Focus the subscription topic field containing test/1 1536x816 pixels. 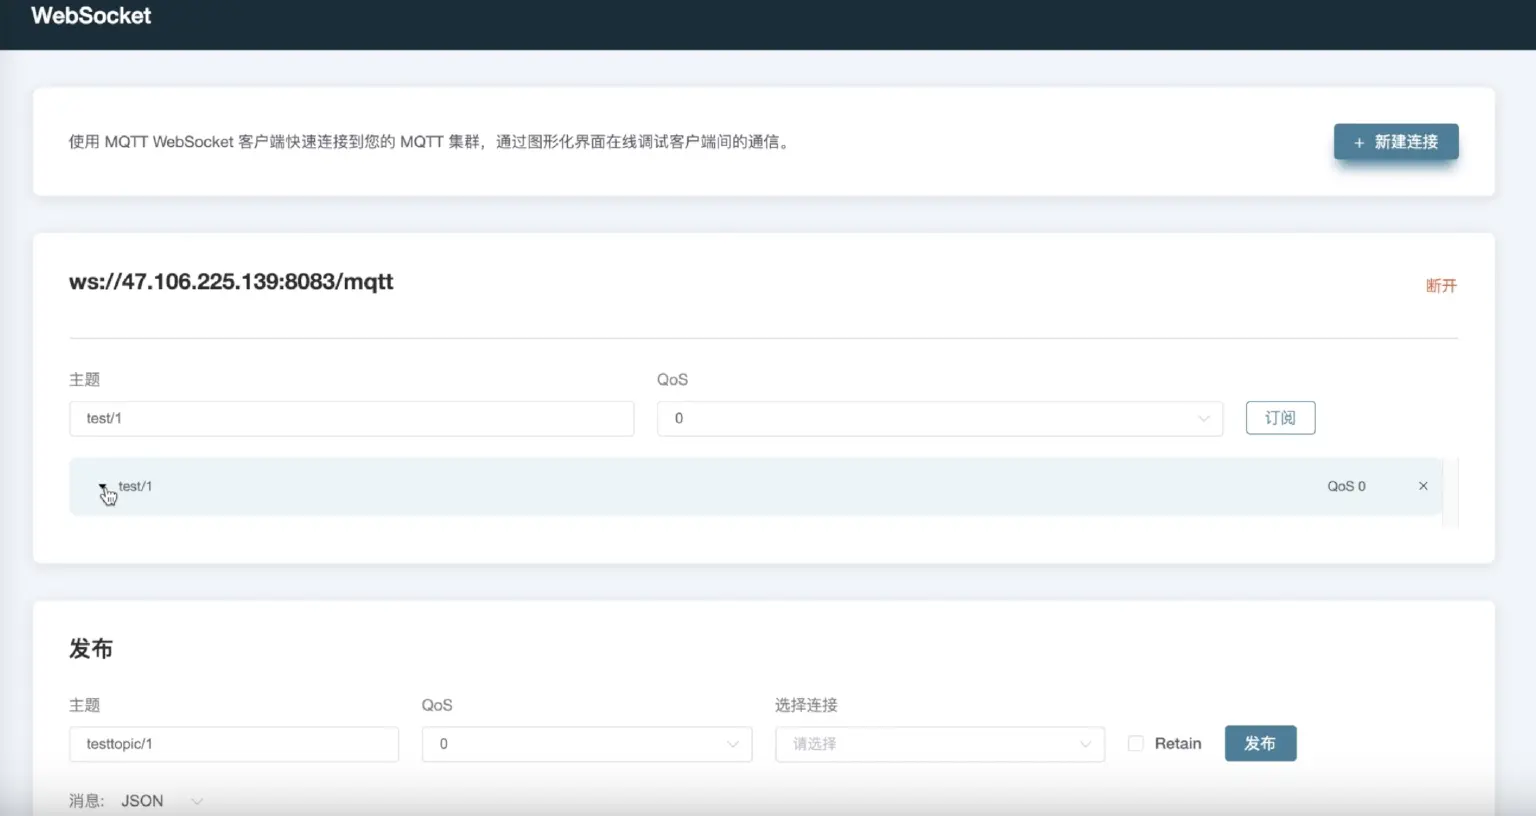pos(351,419)
